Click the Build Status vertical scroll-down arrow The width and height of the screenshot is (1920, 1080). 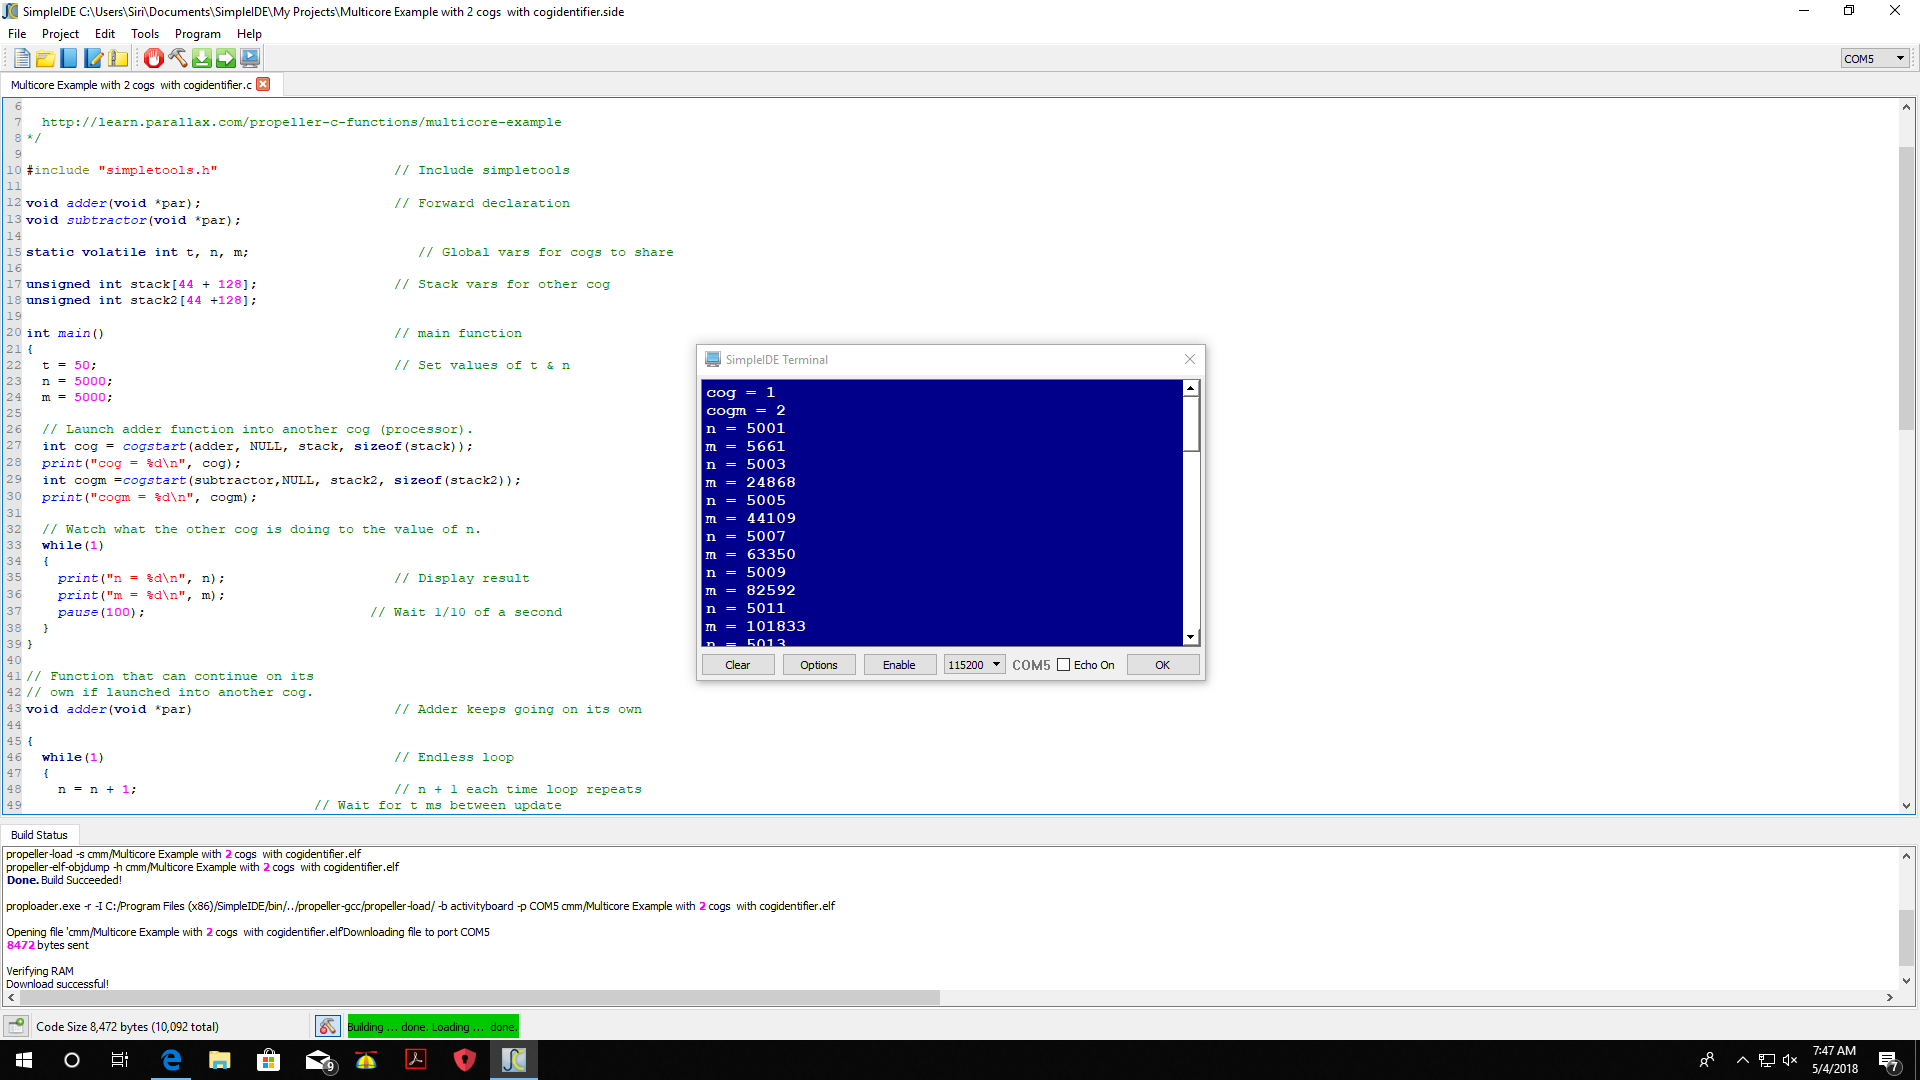coord(1906,981)
